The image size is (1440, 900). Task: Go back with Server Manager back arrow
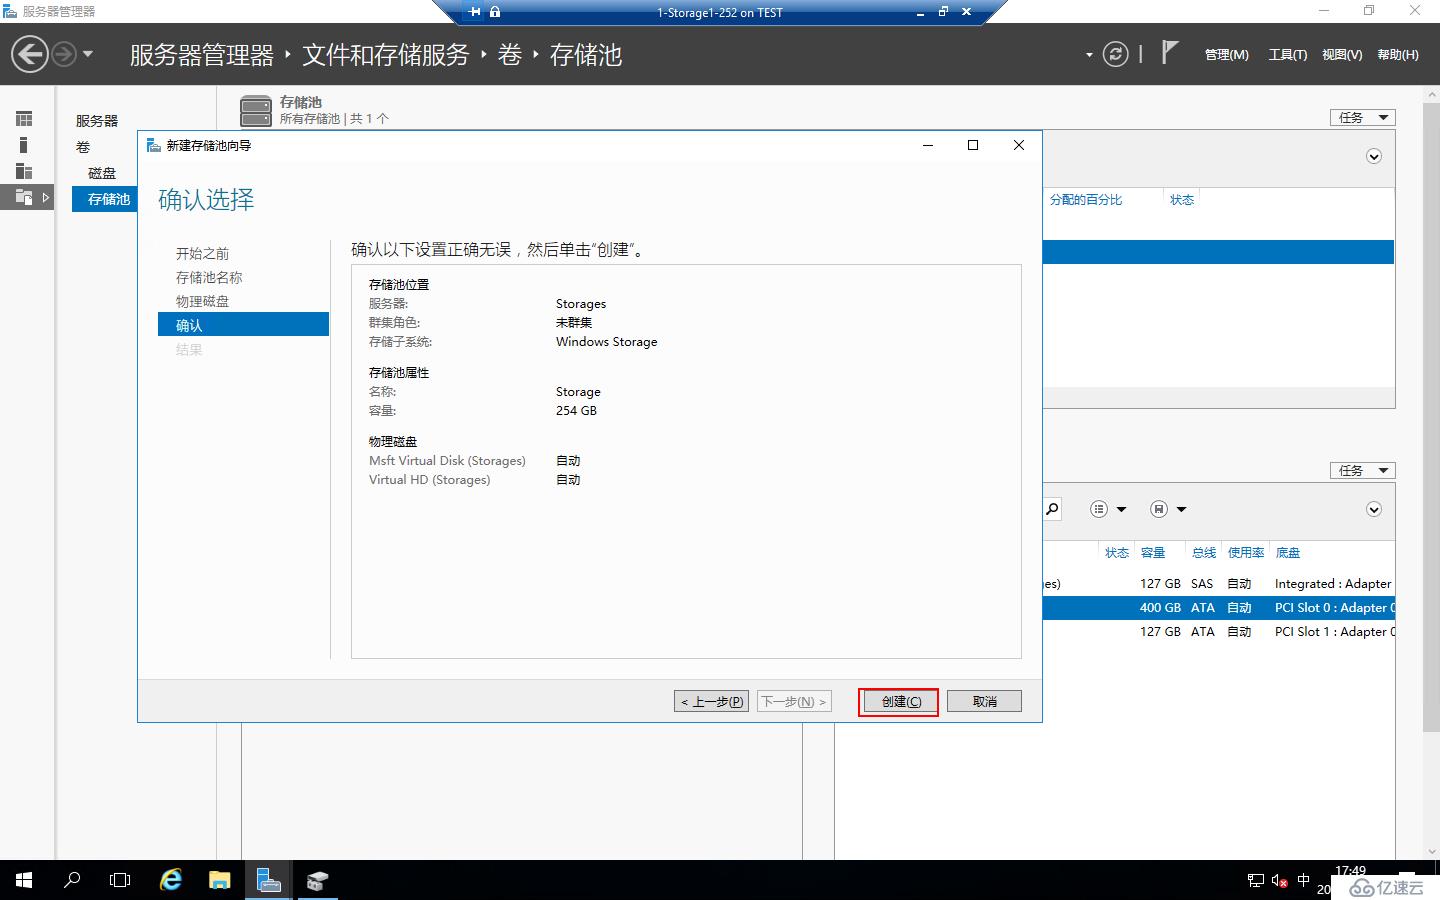click(30, 54)
